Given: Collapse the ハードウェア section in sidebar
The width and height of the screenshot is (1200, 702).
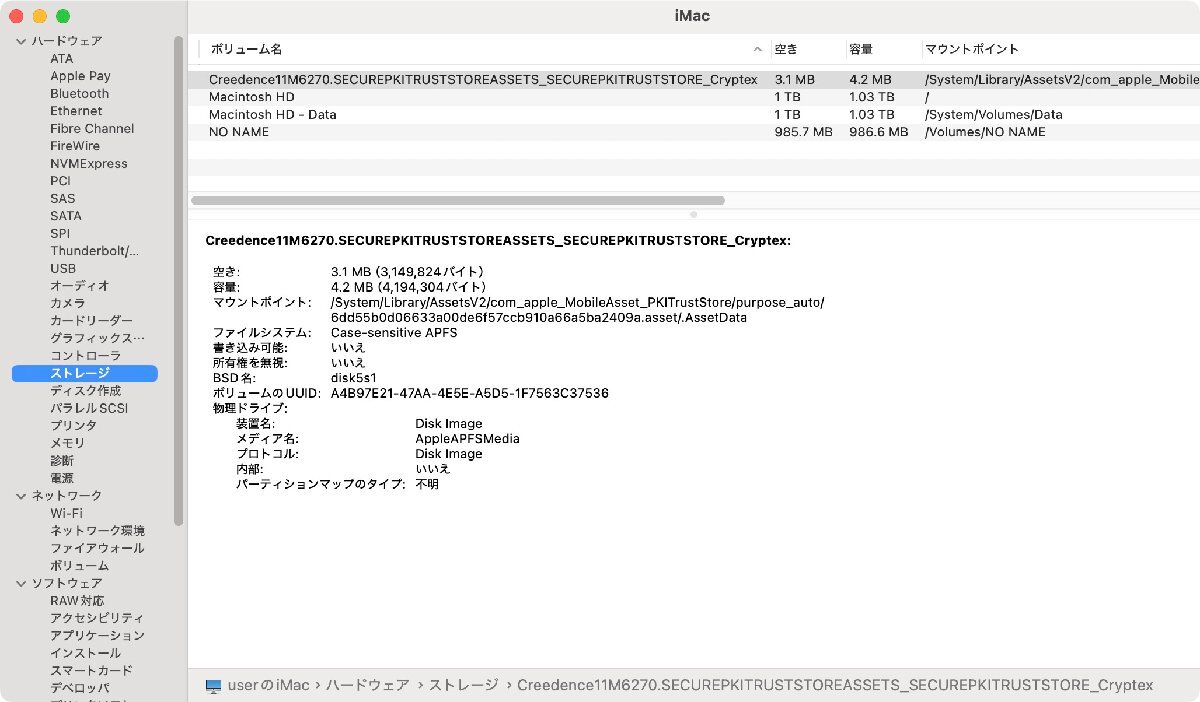Looking at the screenshot, I should [x=21, y=41].
